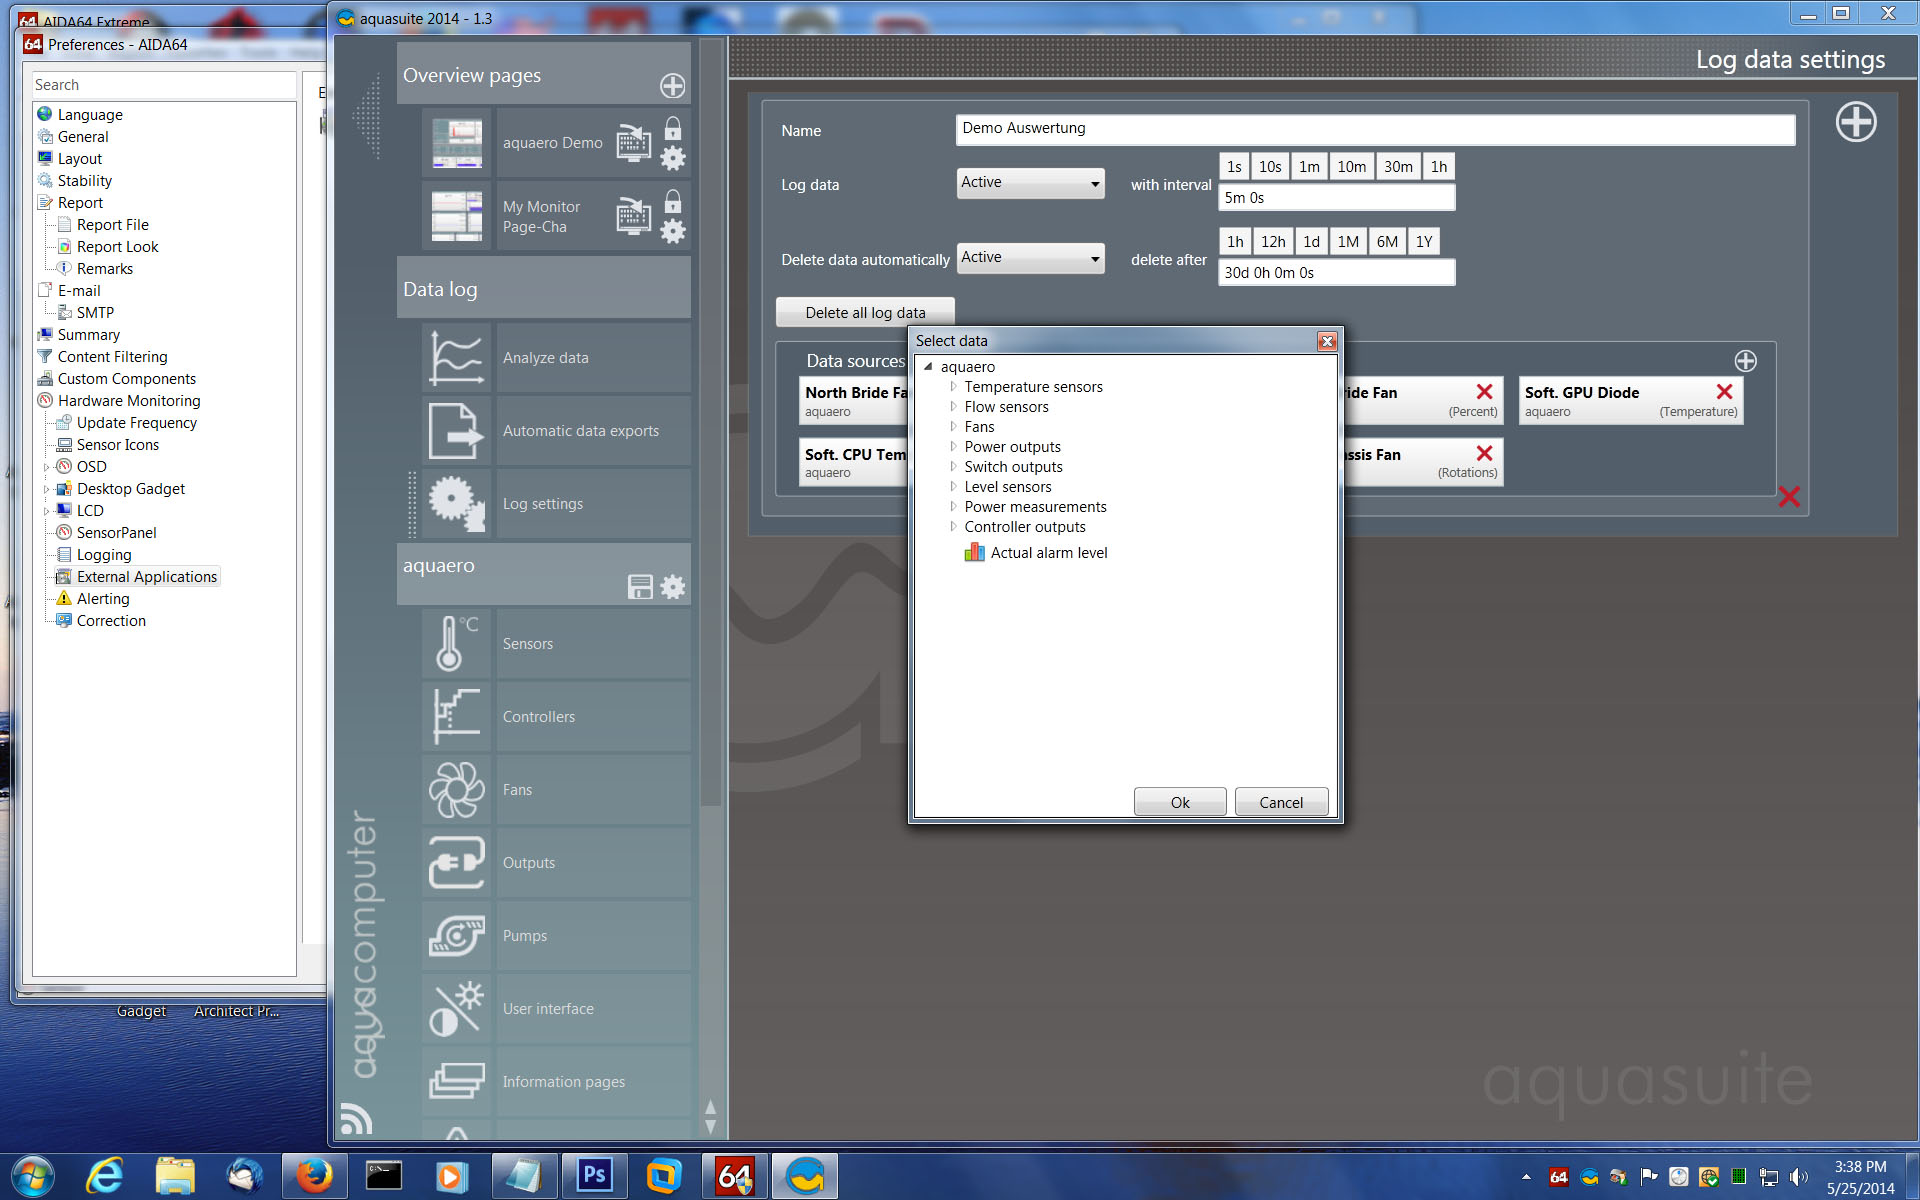The width and height of the screenshot is (1920, 1200).
Task: Click the Analyze data chart icon
Action: click(x=456, y=357)
